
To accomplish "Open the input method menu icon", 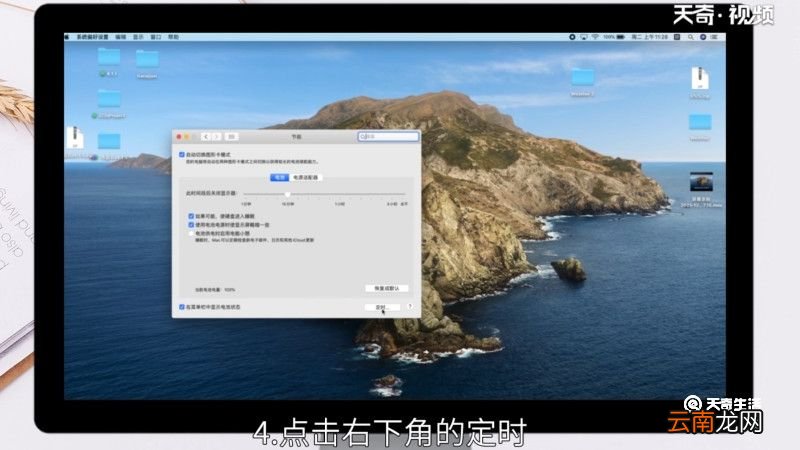I will click(677, 37).
